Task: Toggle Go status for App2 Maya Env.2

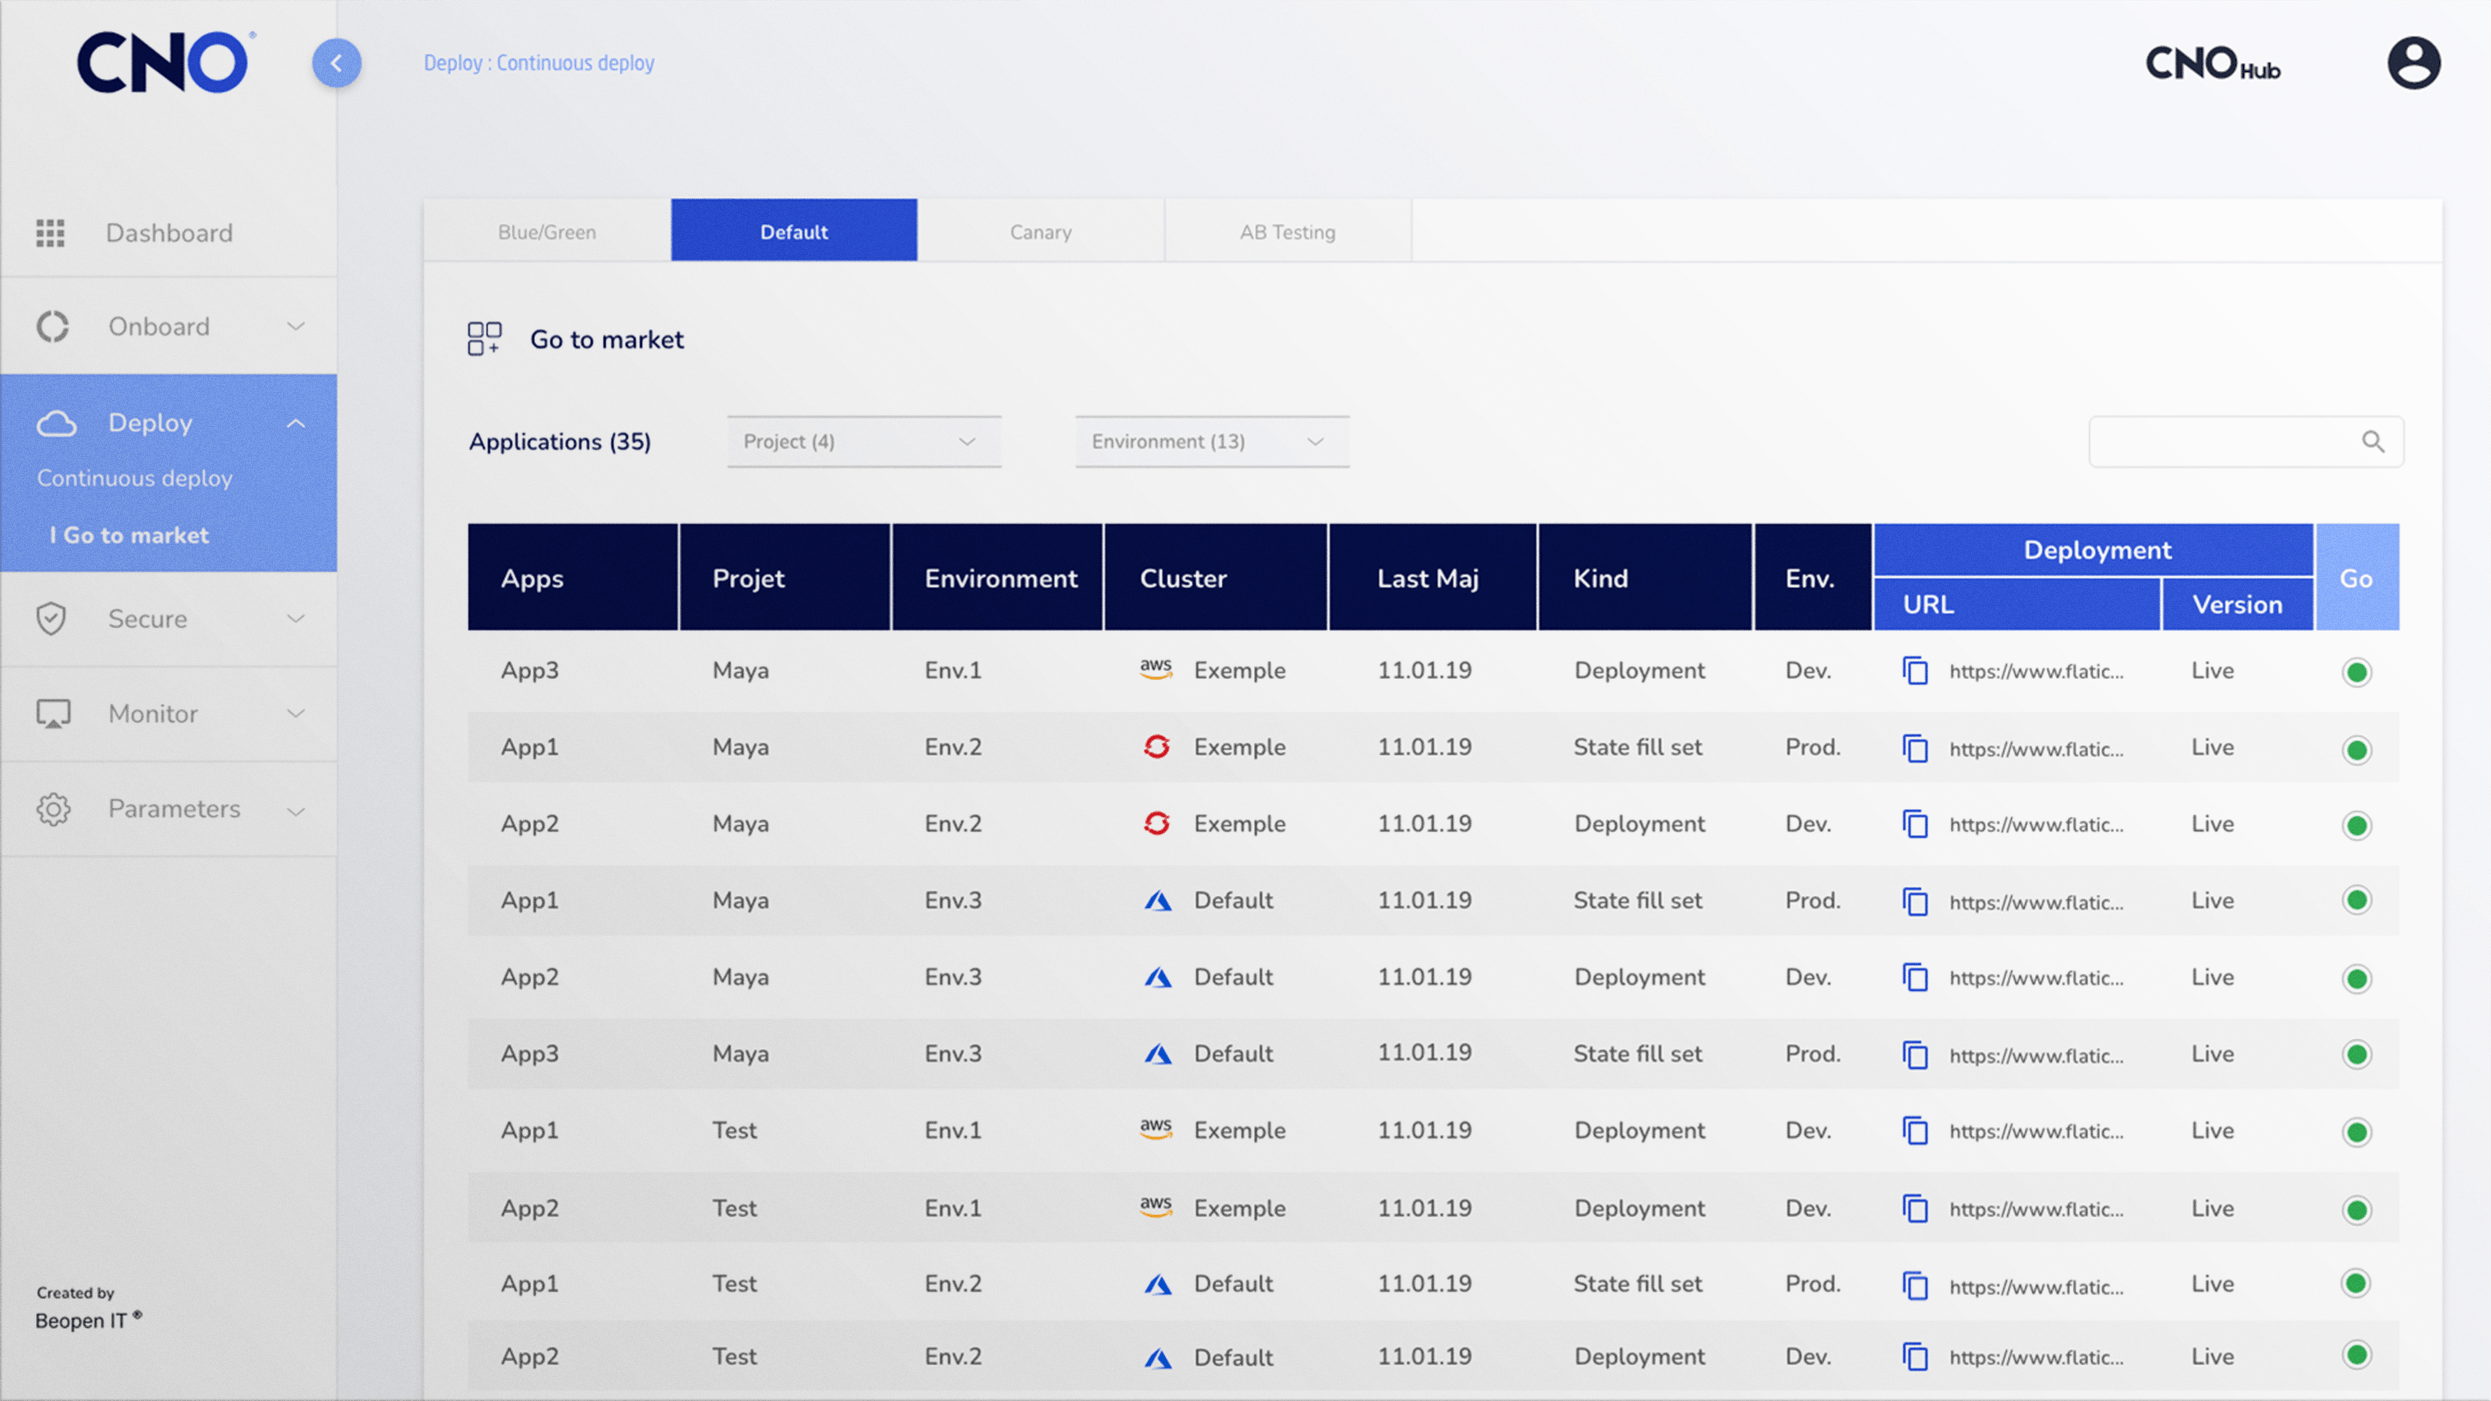Action: (x=2356, y=825)
